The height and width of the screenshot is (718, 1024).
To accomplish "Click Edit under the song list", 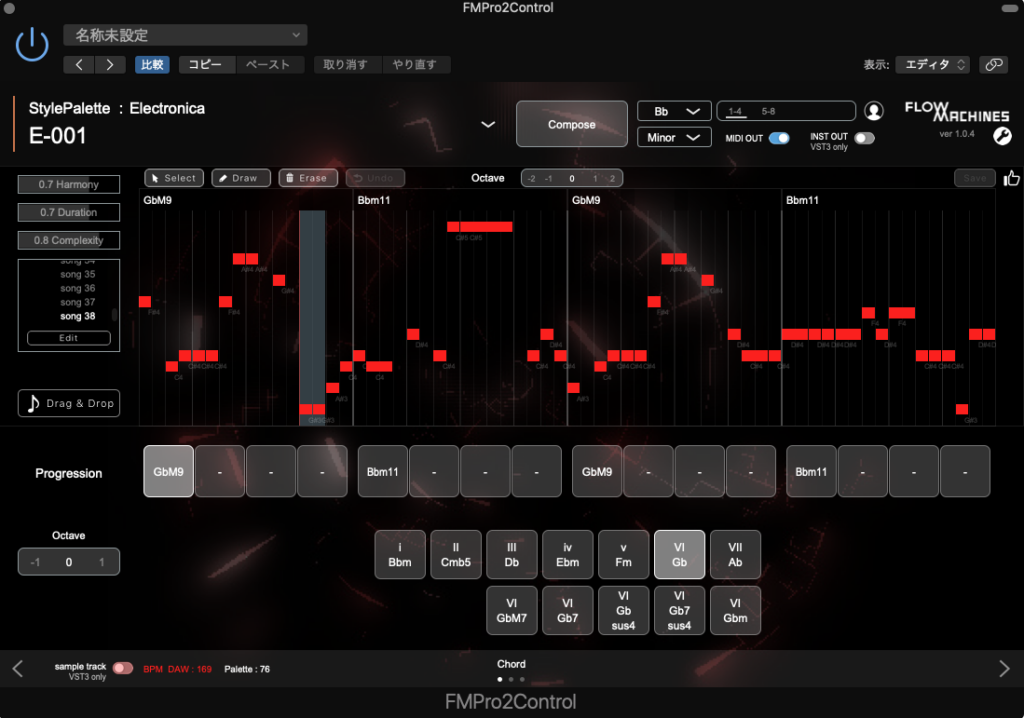I will [x=69, y=338].
